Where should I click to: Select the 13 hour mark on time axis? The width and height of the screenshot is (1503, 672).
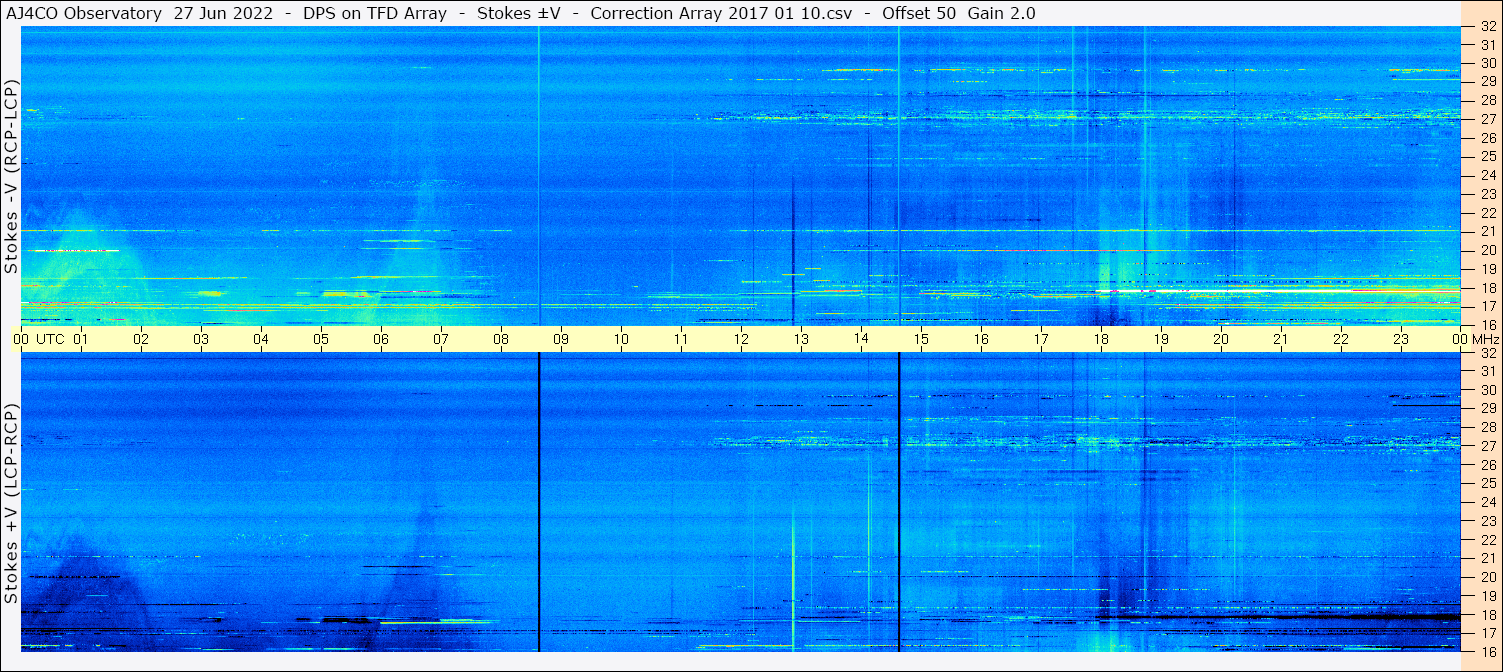pyautogui.click(x=801, y=339)
